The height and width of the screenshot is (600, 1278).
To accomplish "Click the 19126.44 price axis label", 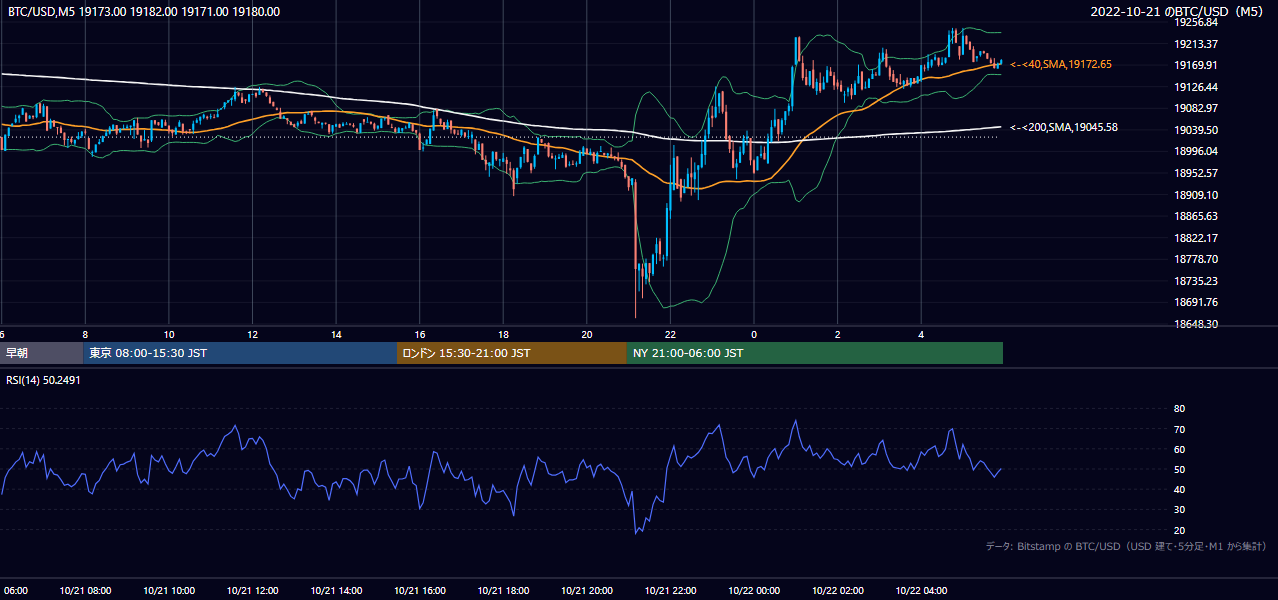I will [1195, 87].
